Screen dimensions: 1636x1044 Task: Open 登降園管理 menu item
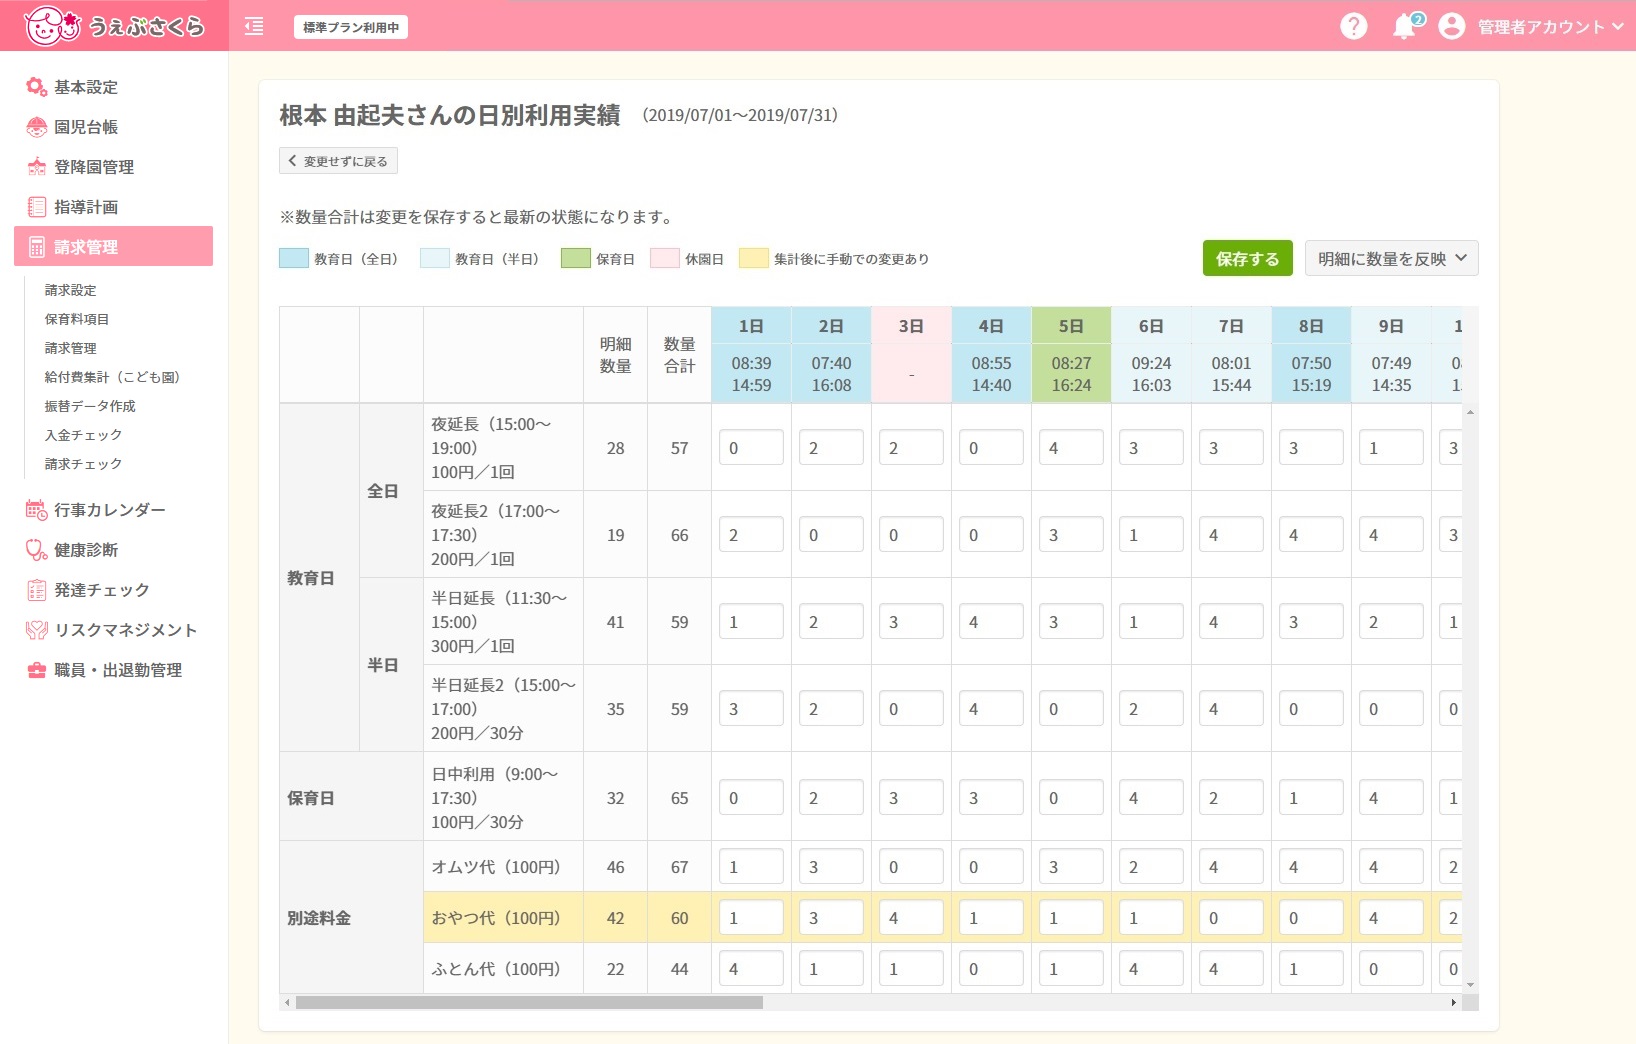94,167
